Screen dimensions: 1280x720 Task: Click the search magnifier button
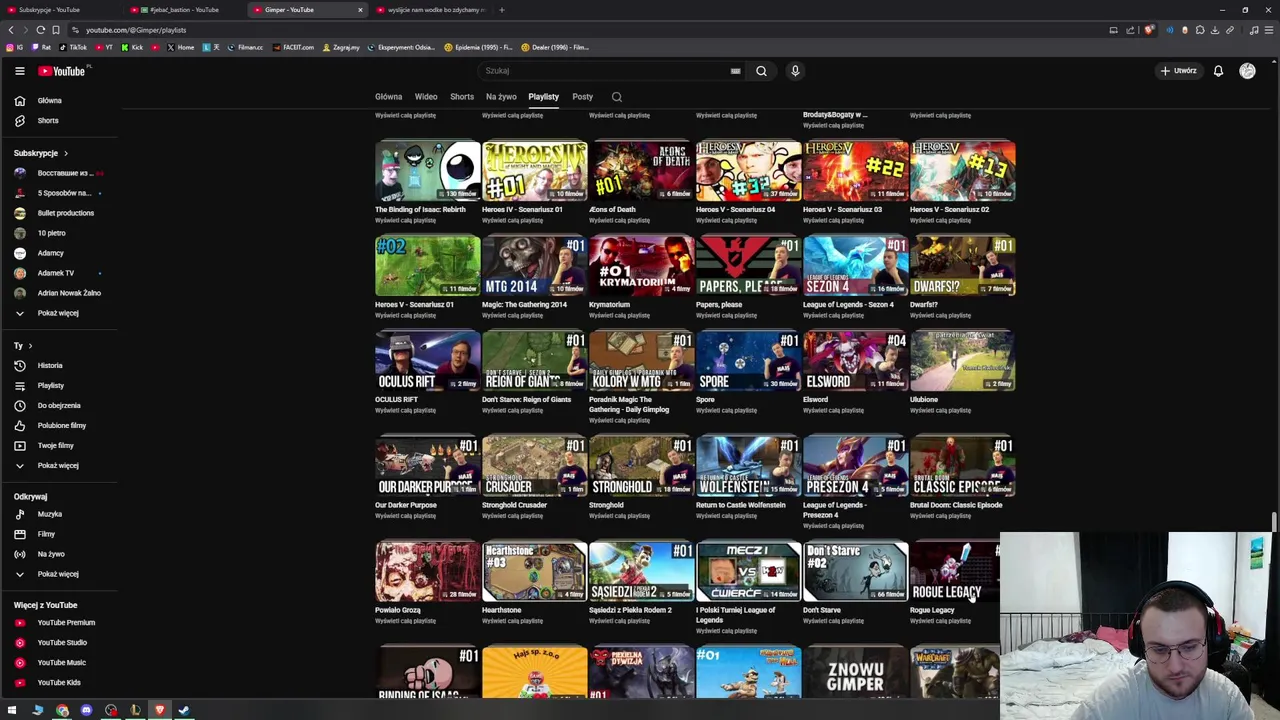[761, 71]
